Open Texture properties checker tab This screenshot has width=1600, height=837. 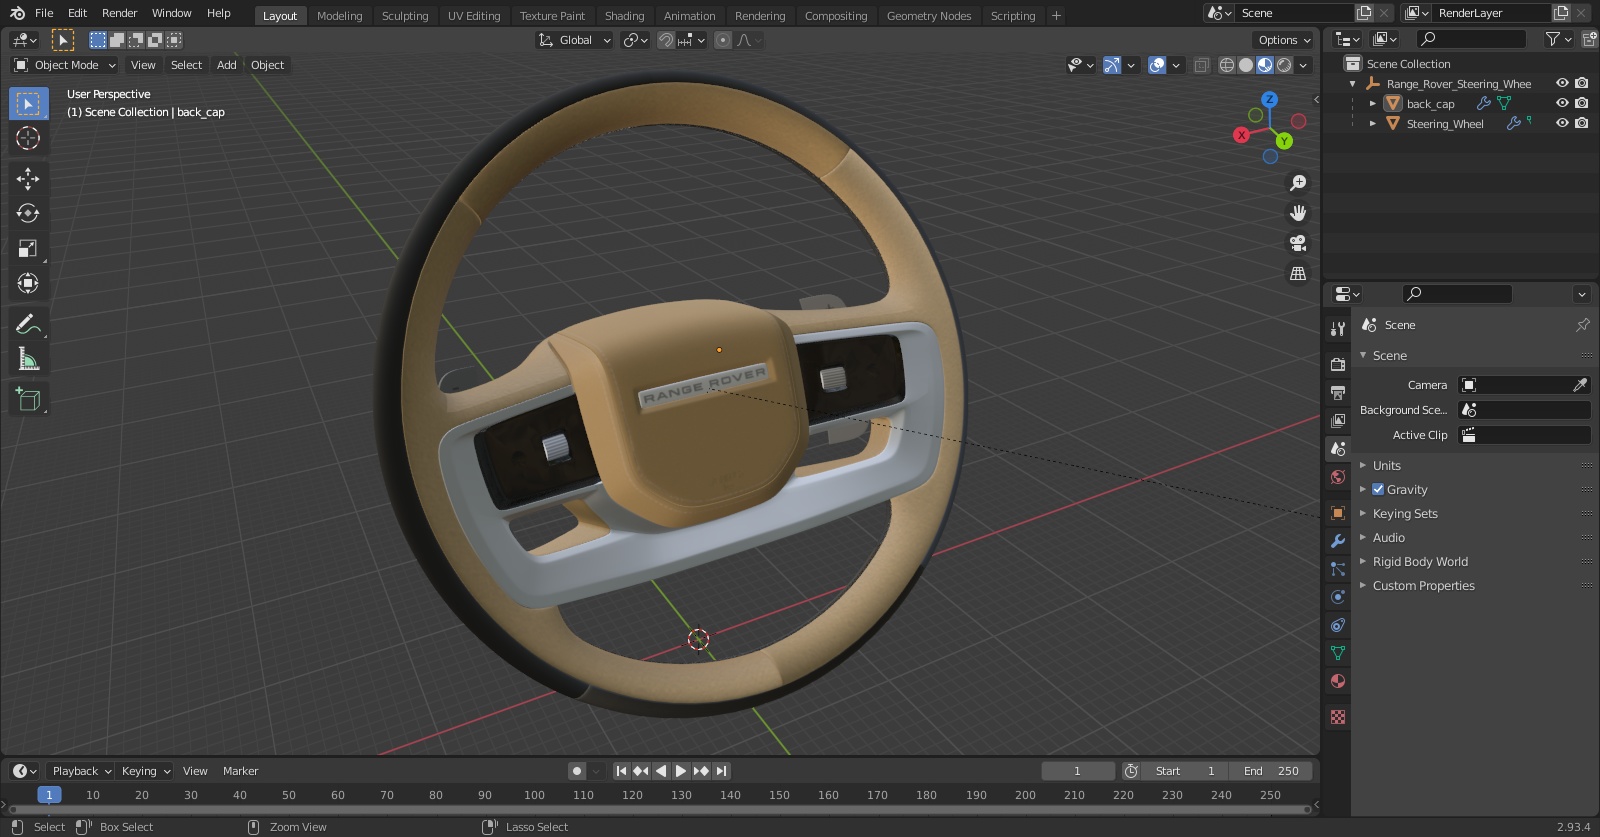pos(1338,717)
